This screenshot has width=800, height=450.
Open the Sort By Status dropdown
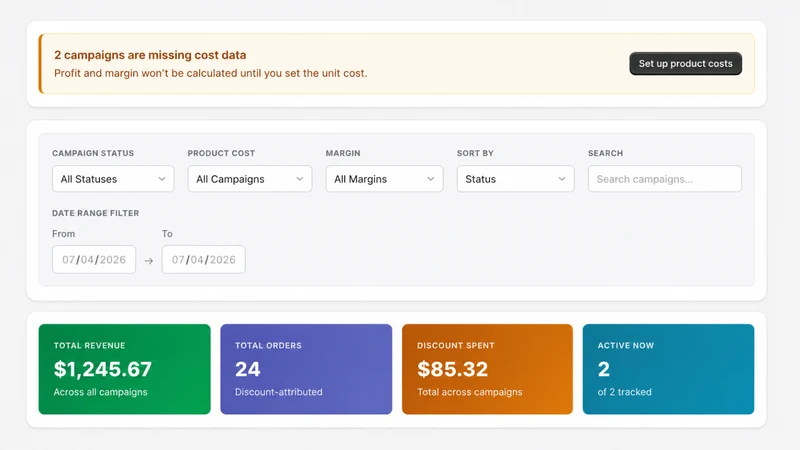click(x=515, y=179)
